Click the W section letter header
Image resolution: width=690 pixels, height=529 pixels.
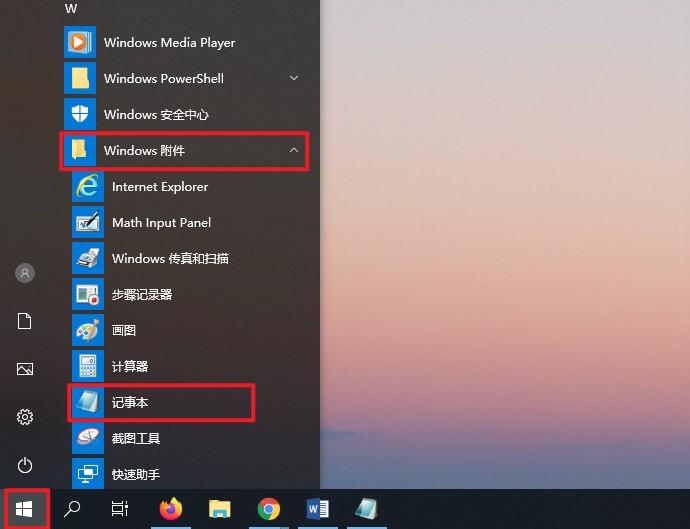pyautogui.click(x=71, y=8)
